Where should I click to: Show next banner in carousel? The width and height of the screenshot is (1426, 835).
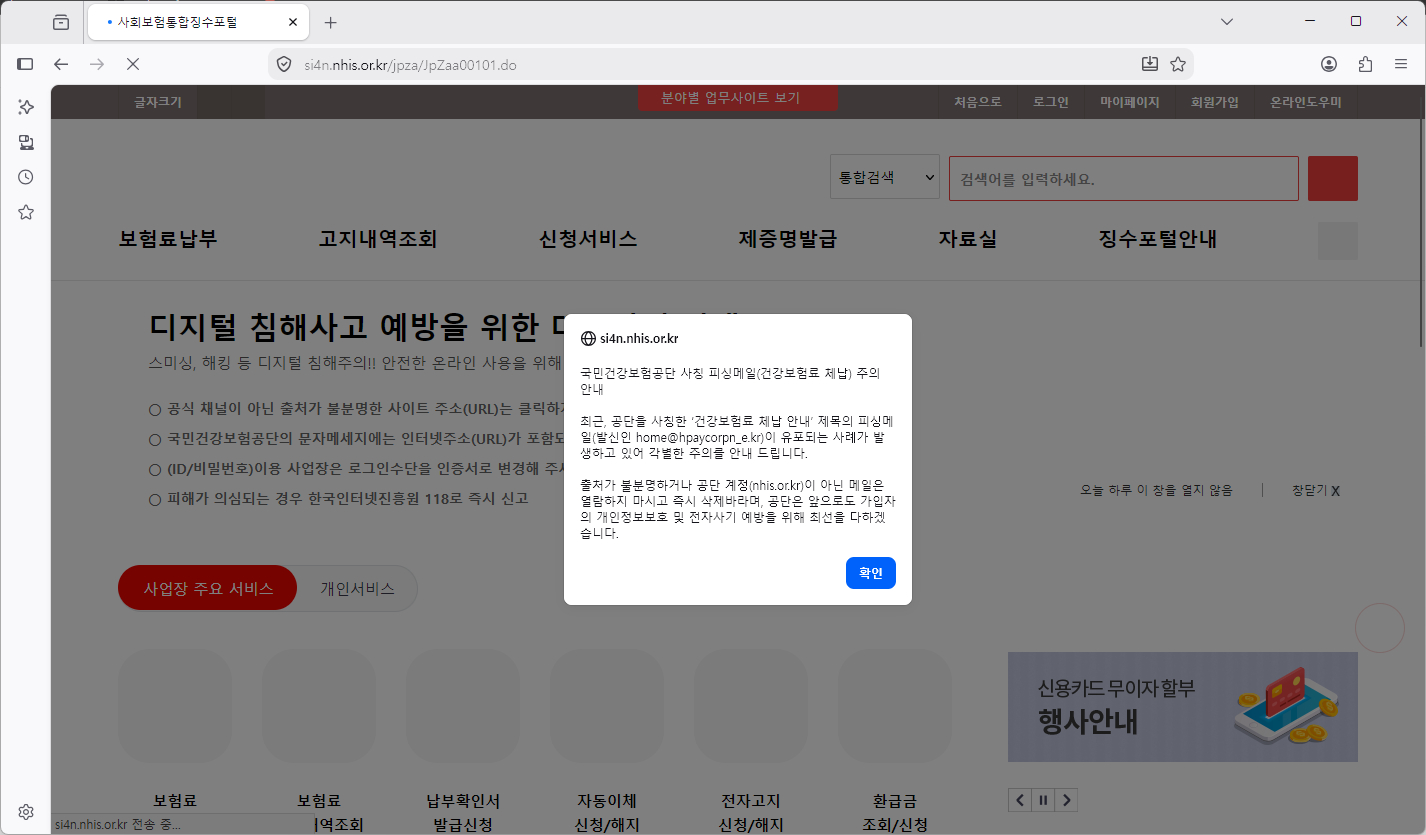1067,799
